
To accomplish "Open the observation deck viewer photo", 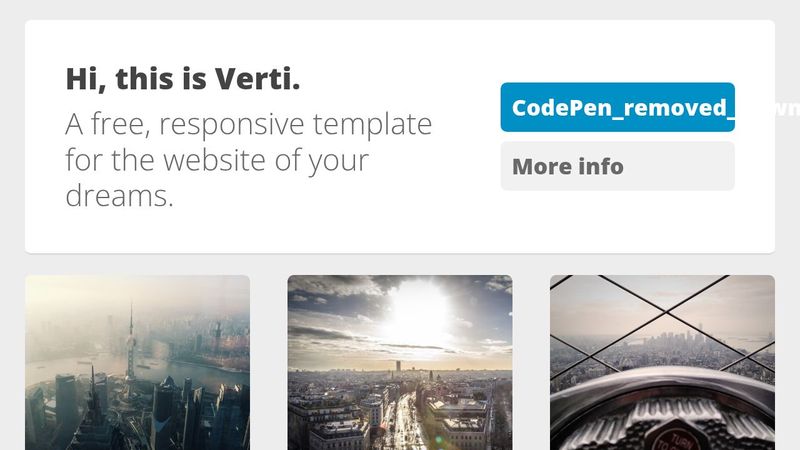I will [x=662, y=362].
